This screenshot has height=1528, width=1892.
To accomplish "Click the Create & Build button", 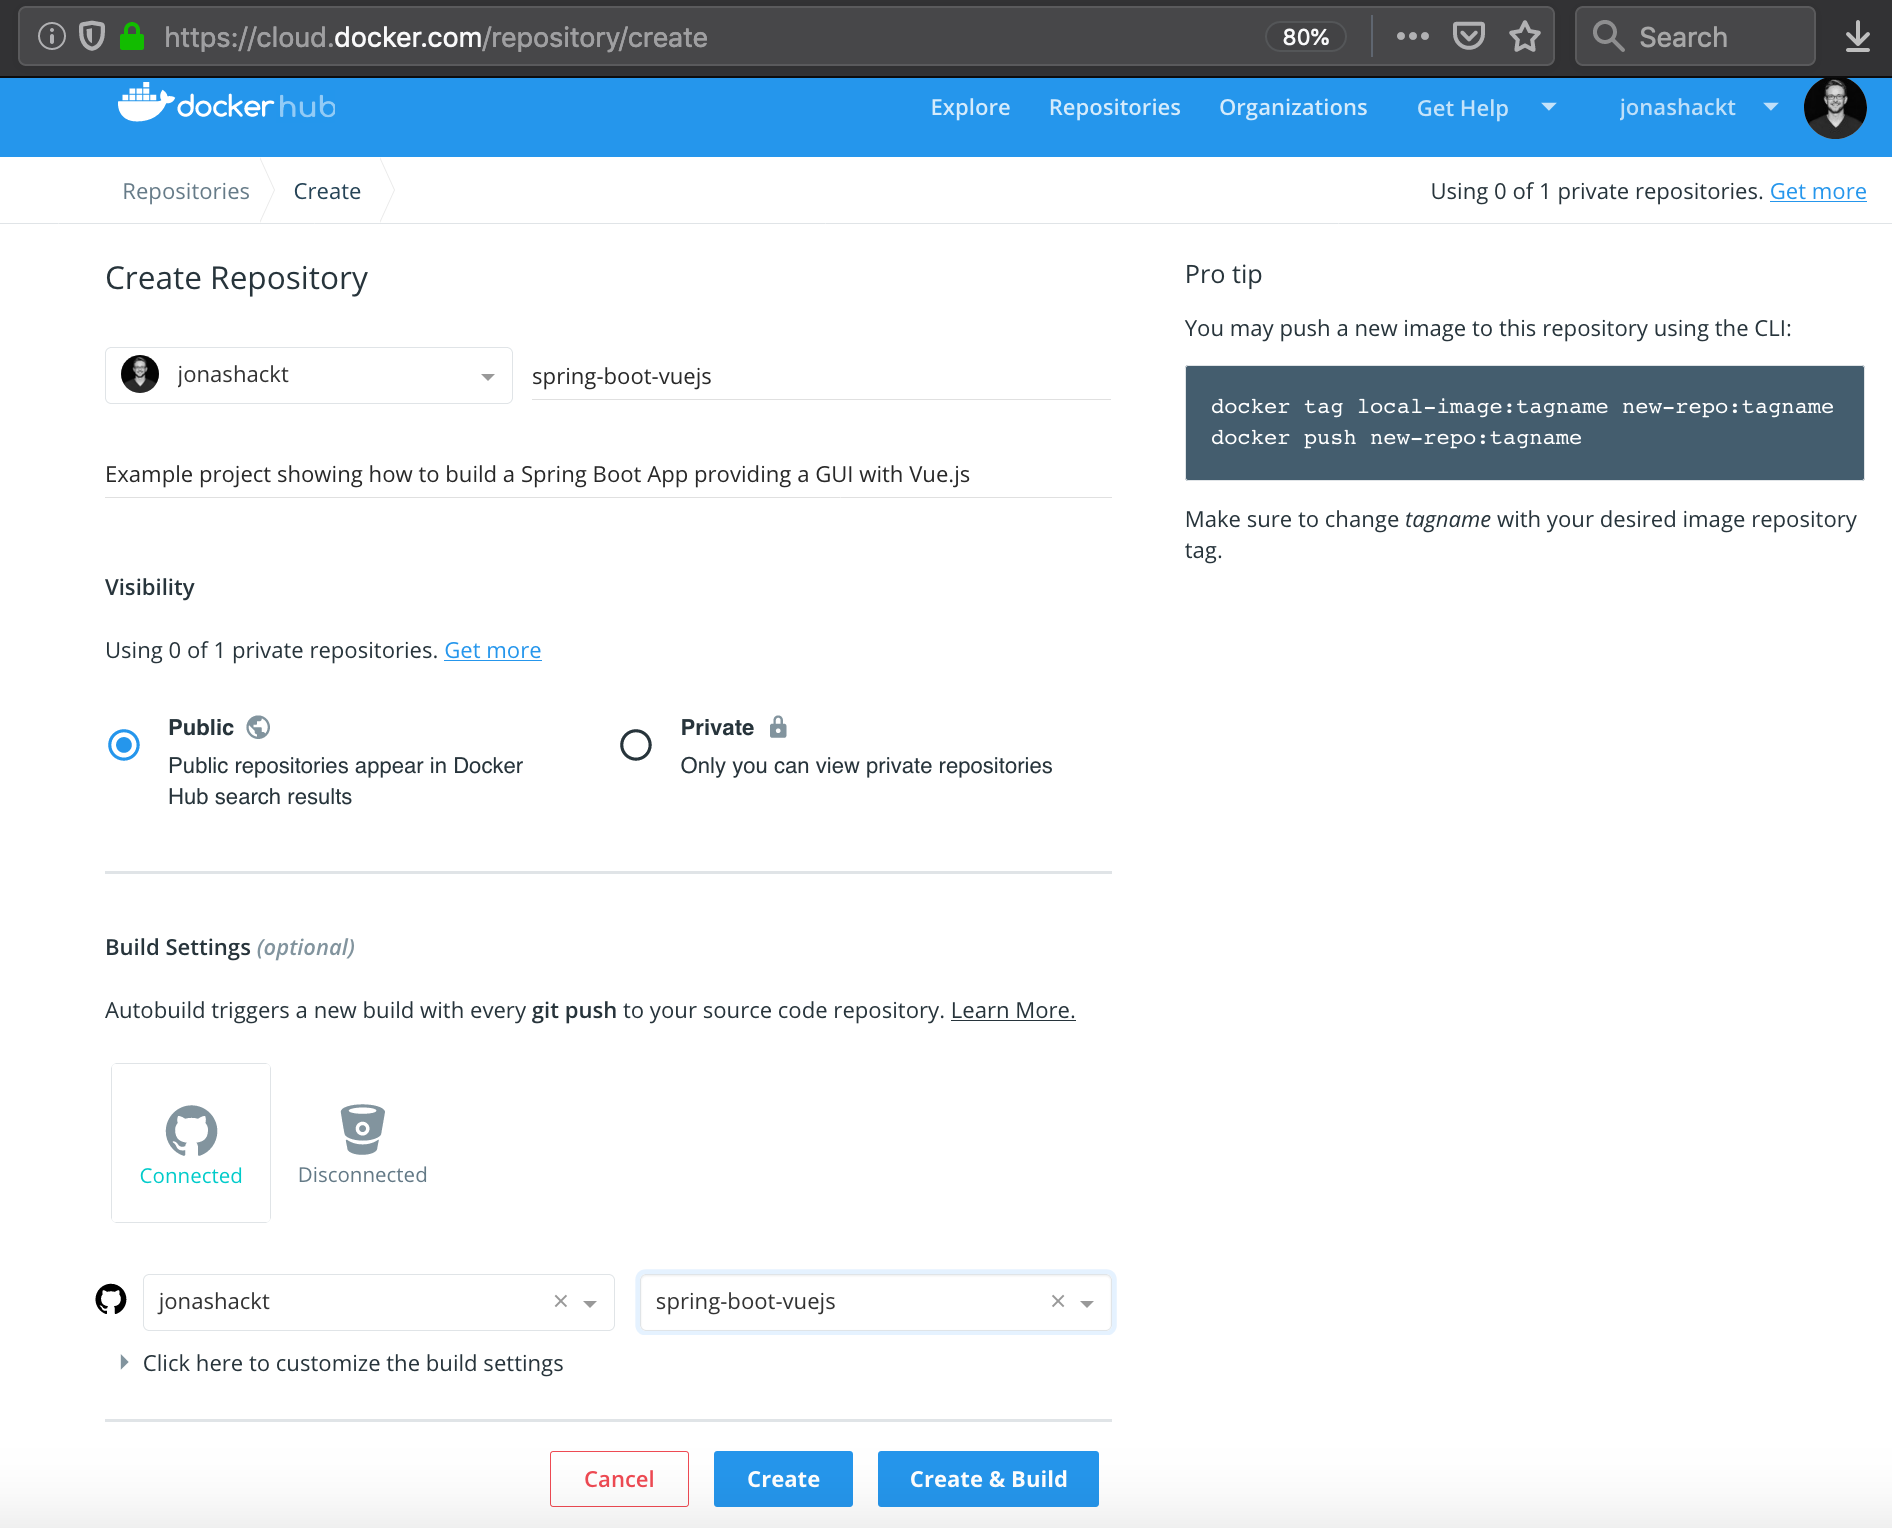I will [x=987, y=1478].
